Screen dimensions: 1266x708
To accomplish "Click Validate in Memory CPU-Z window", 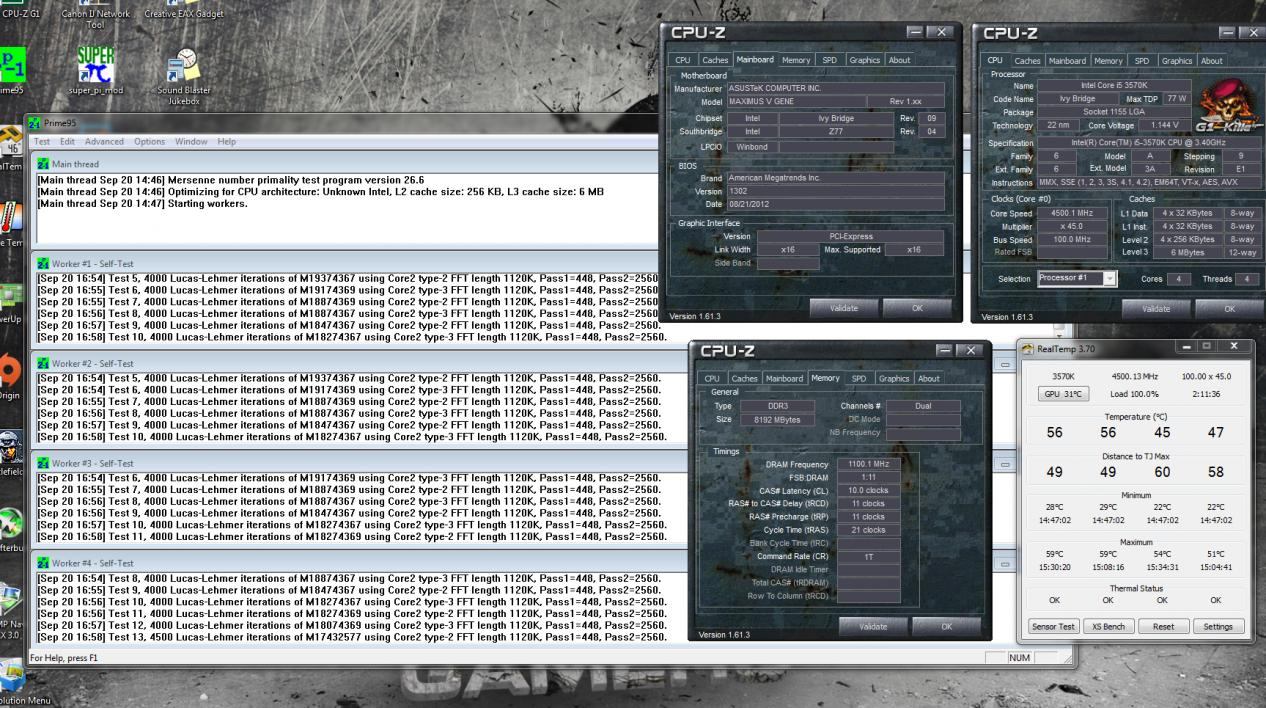I will click(x=873, y=626).
